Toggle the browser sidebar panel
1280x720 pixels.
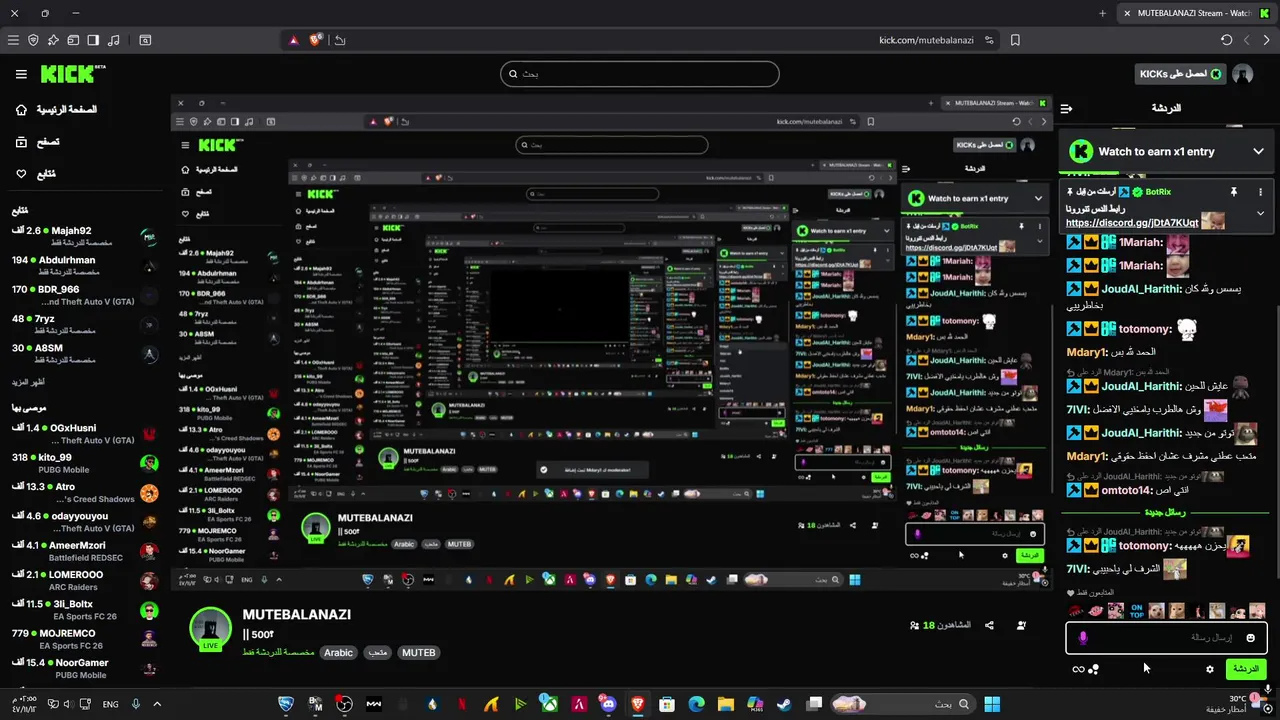pyautogui.click(x=93, y=40)
